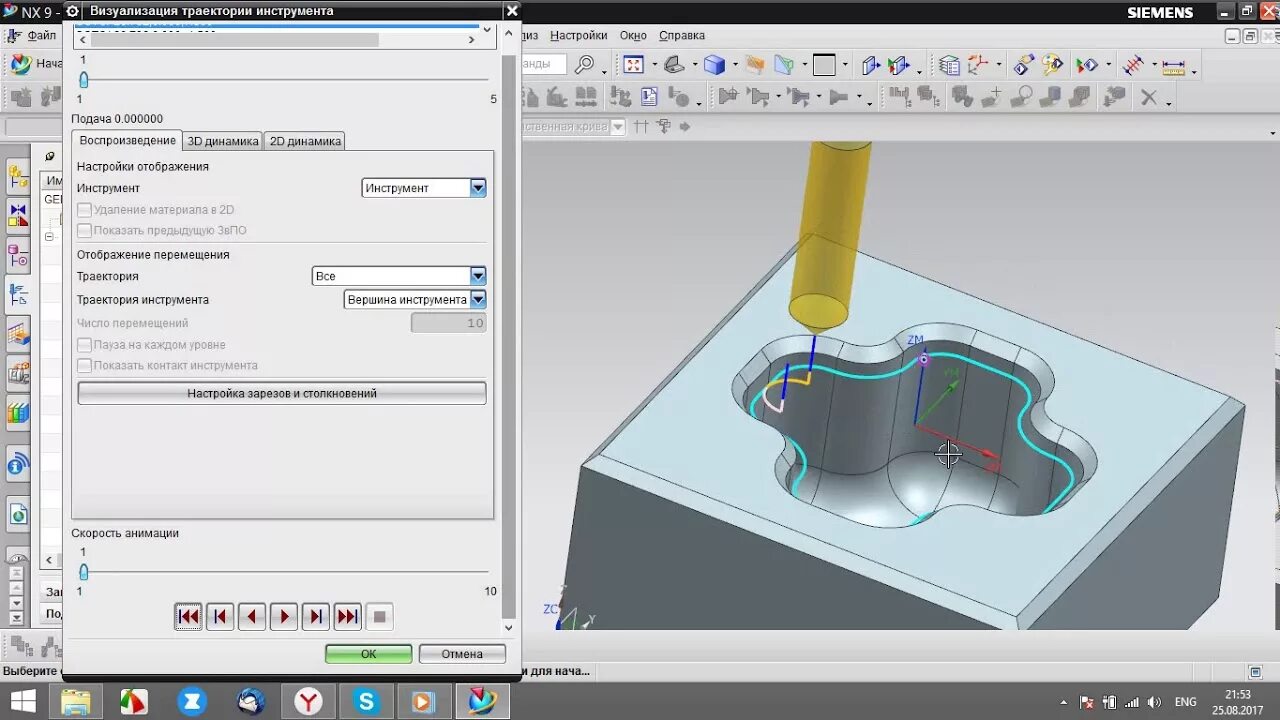The width and height of the screenshot is (1280, 720).
Task: Rewind to start of tool path
Action: coord(188,617)
